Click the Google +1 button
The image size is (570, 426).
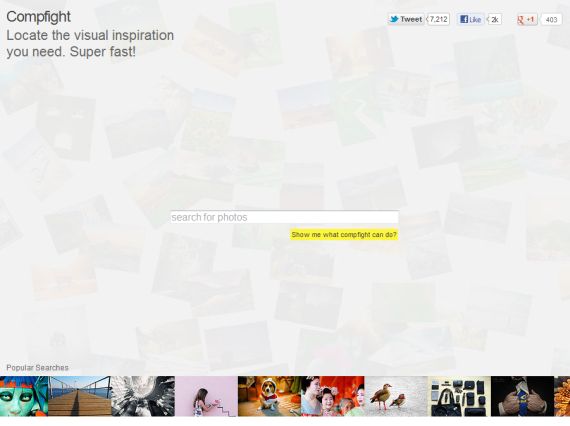click(527, 20)
